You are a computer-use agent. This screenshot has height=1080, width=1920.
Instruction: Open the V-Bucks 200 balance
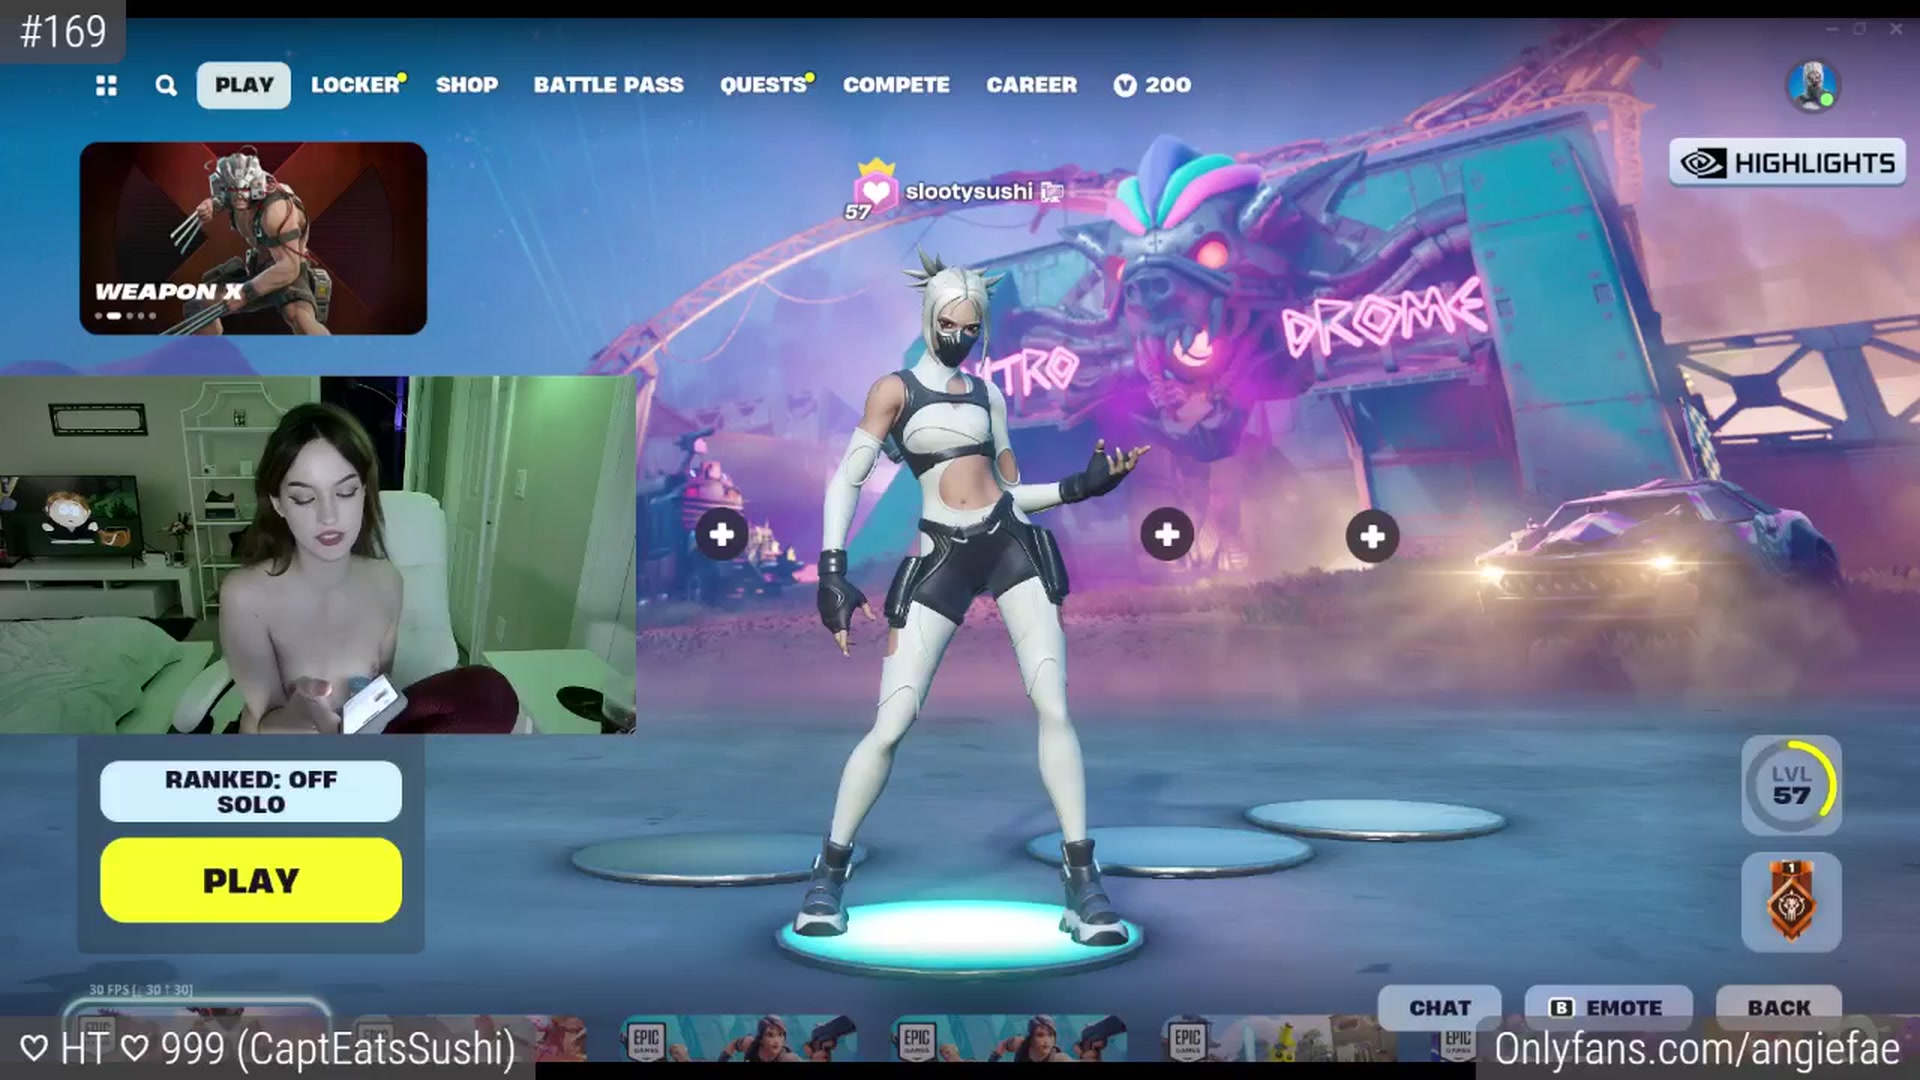pyautogui.click(x=1152, y=85)
